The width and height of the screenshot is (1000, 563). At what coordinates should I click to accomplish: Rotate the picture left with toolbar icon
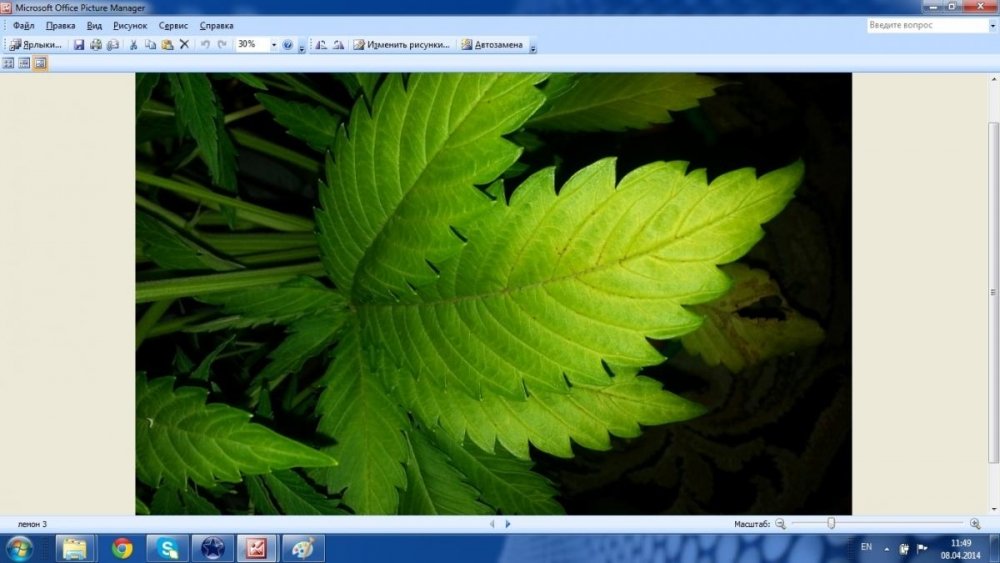321,45
